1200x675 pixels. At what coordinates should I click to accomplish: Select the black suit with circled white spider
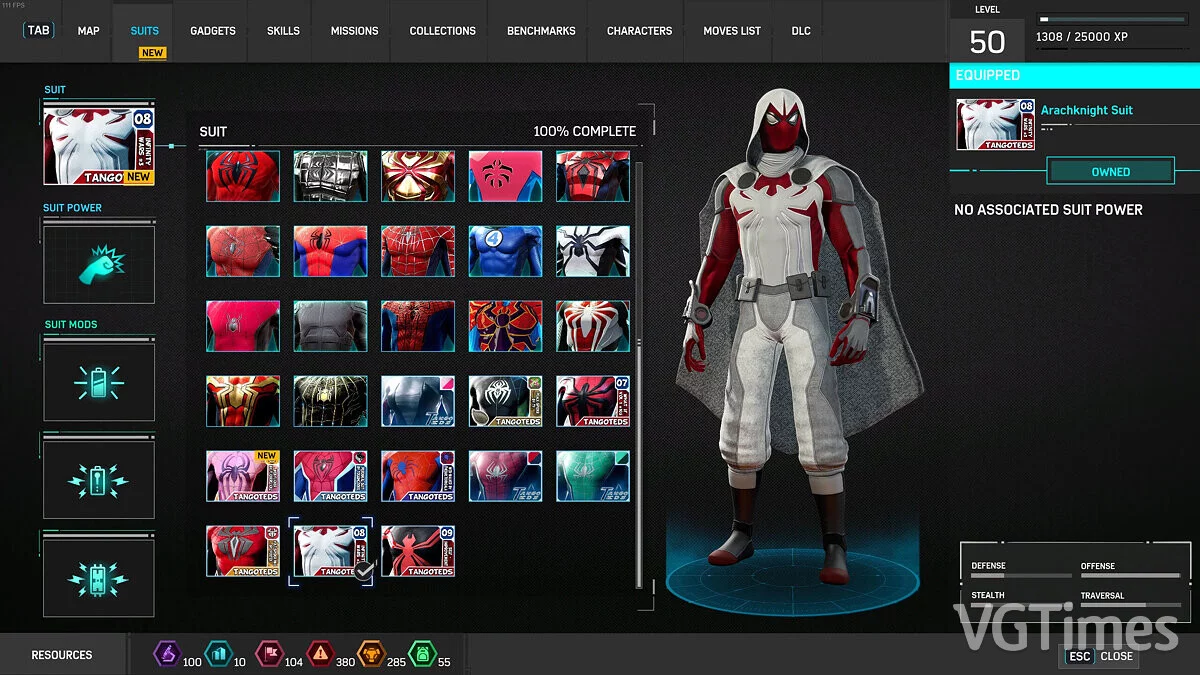(505, 401)
